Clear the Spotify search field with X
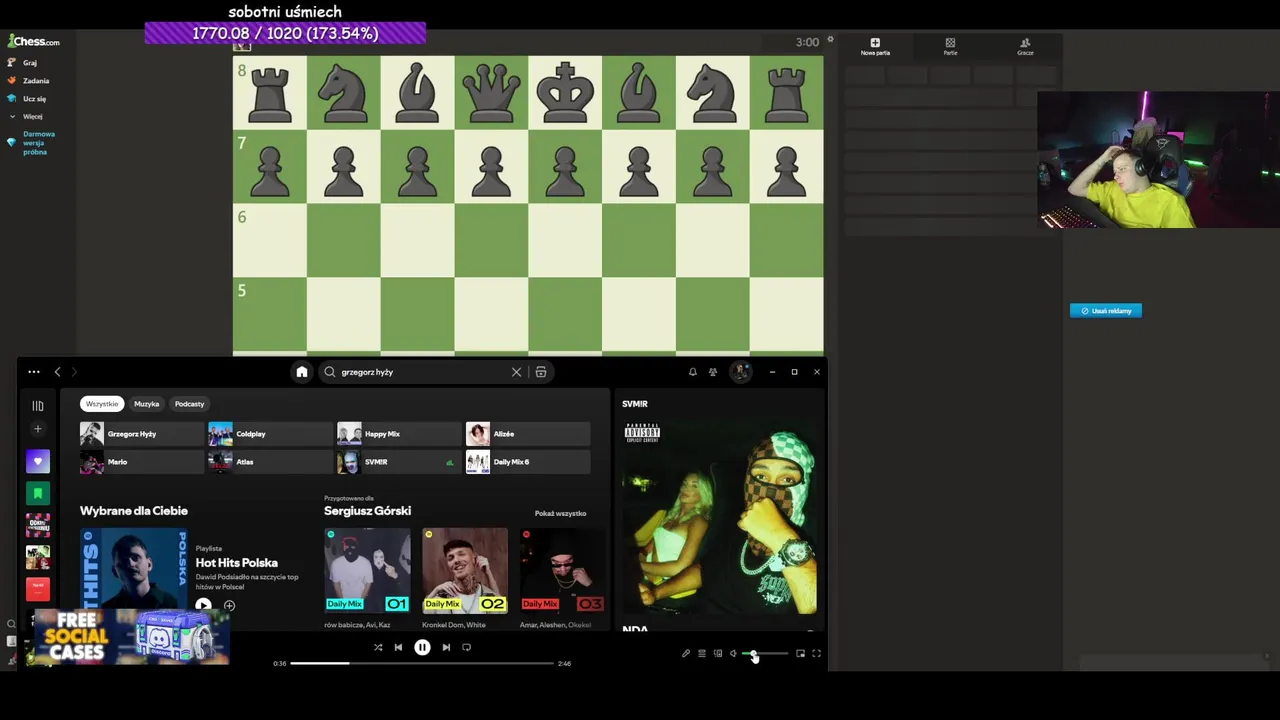Viewport: 1280px width, 720px height. coord(516,372)
